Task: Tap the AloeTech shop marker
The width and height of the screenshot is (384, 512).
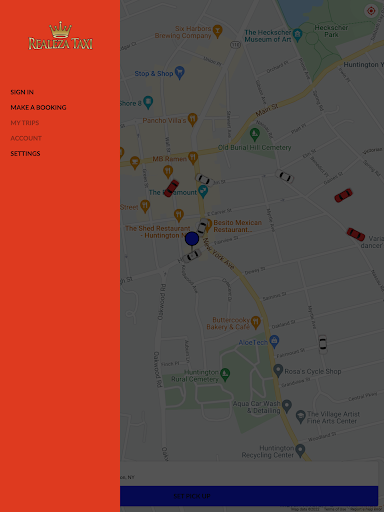Action: click(274, 341)
